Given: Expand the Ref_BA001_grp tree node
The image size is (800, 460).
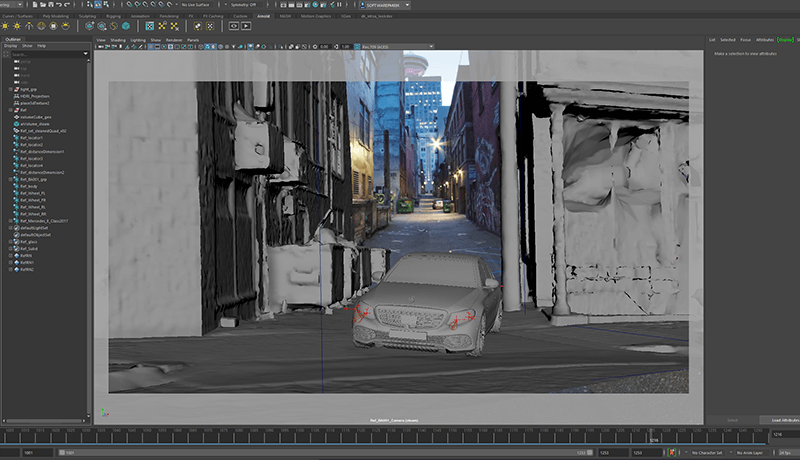Looking at the screenshot, I should tap(11, 180).
